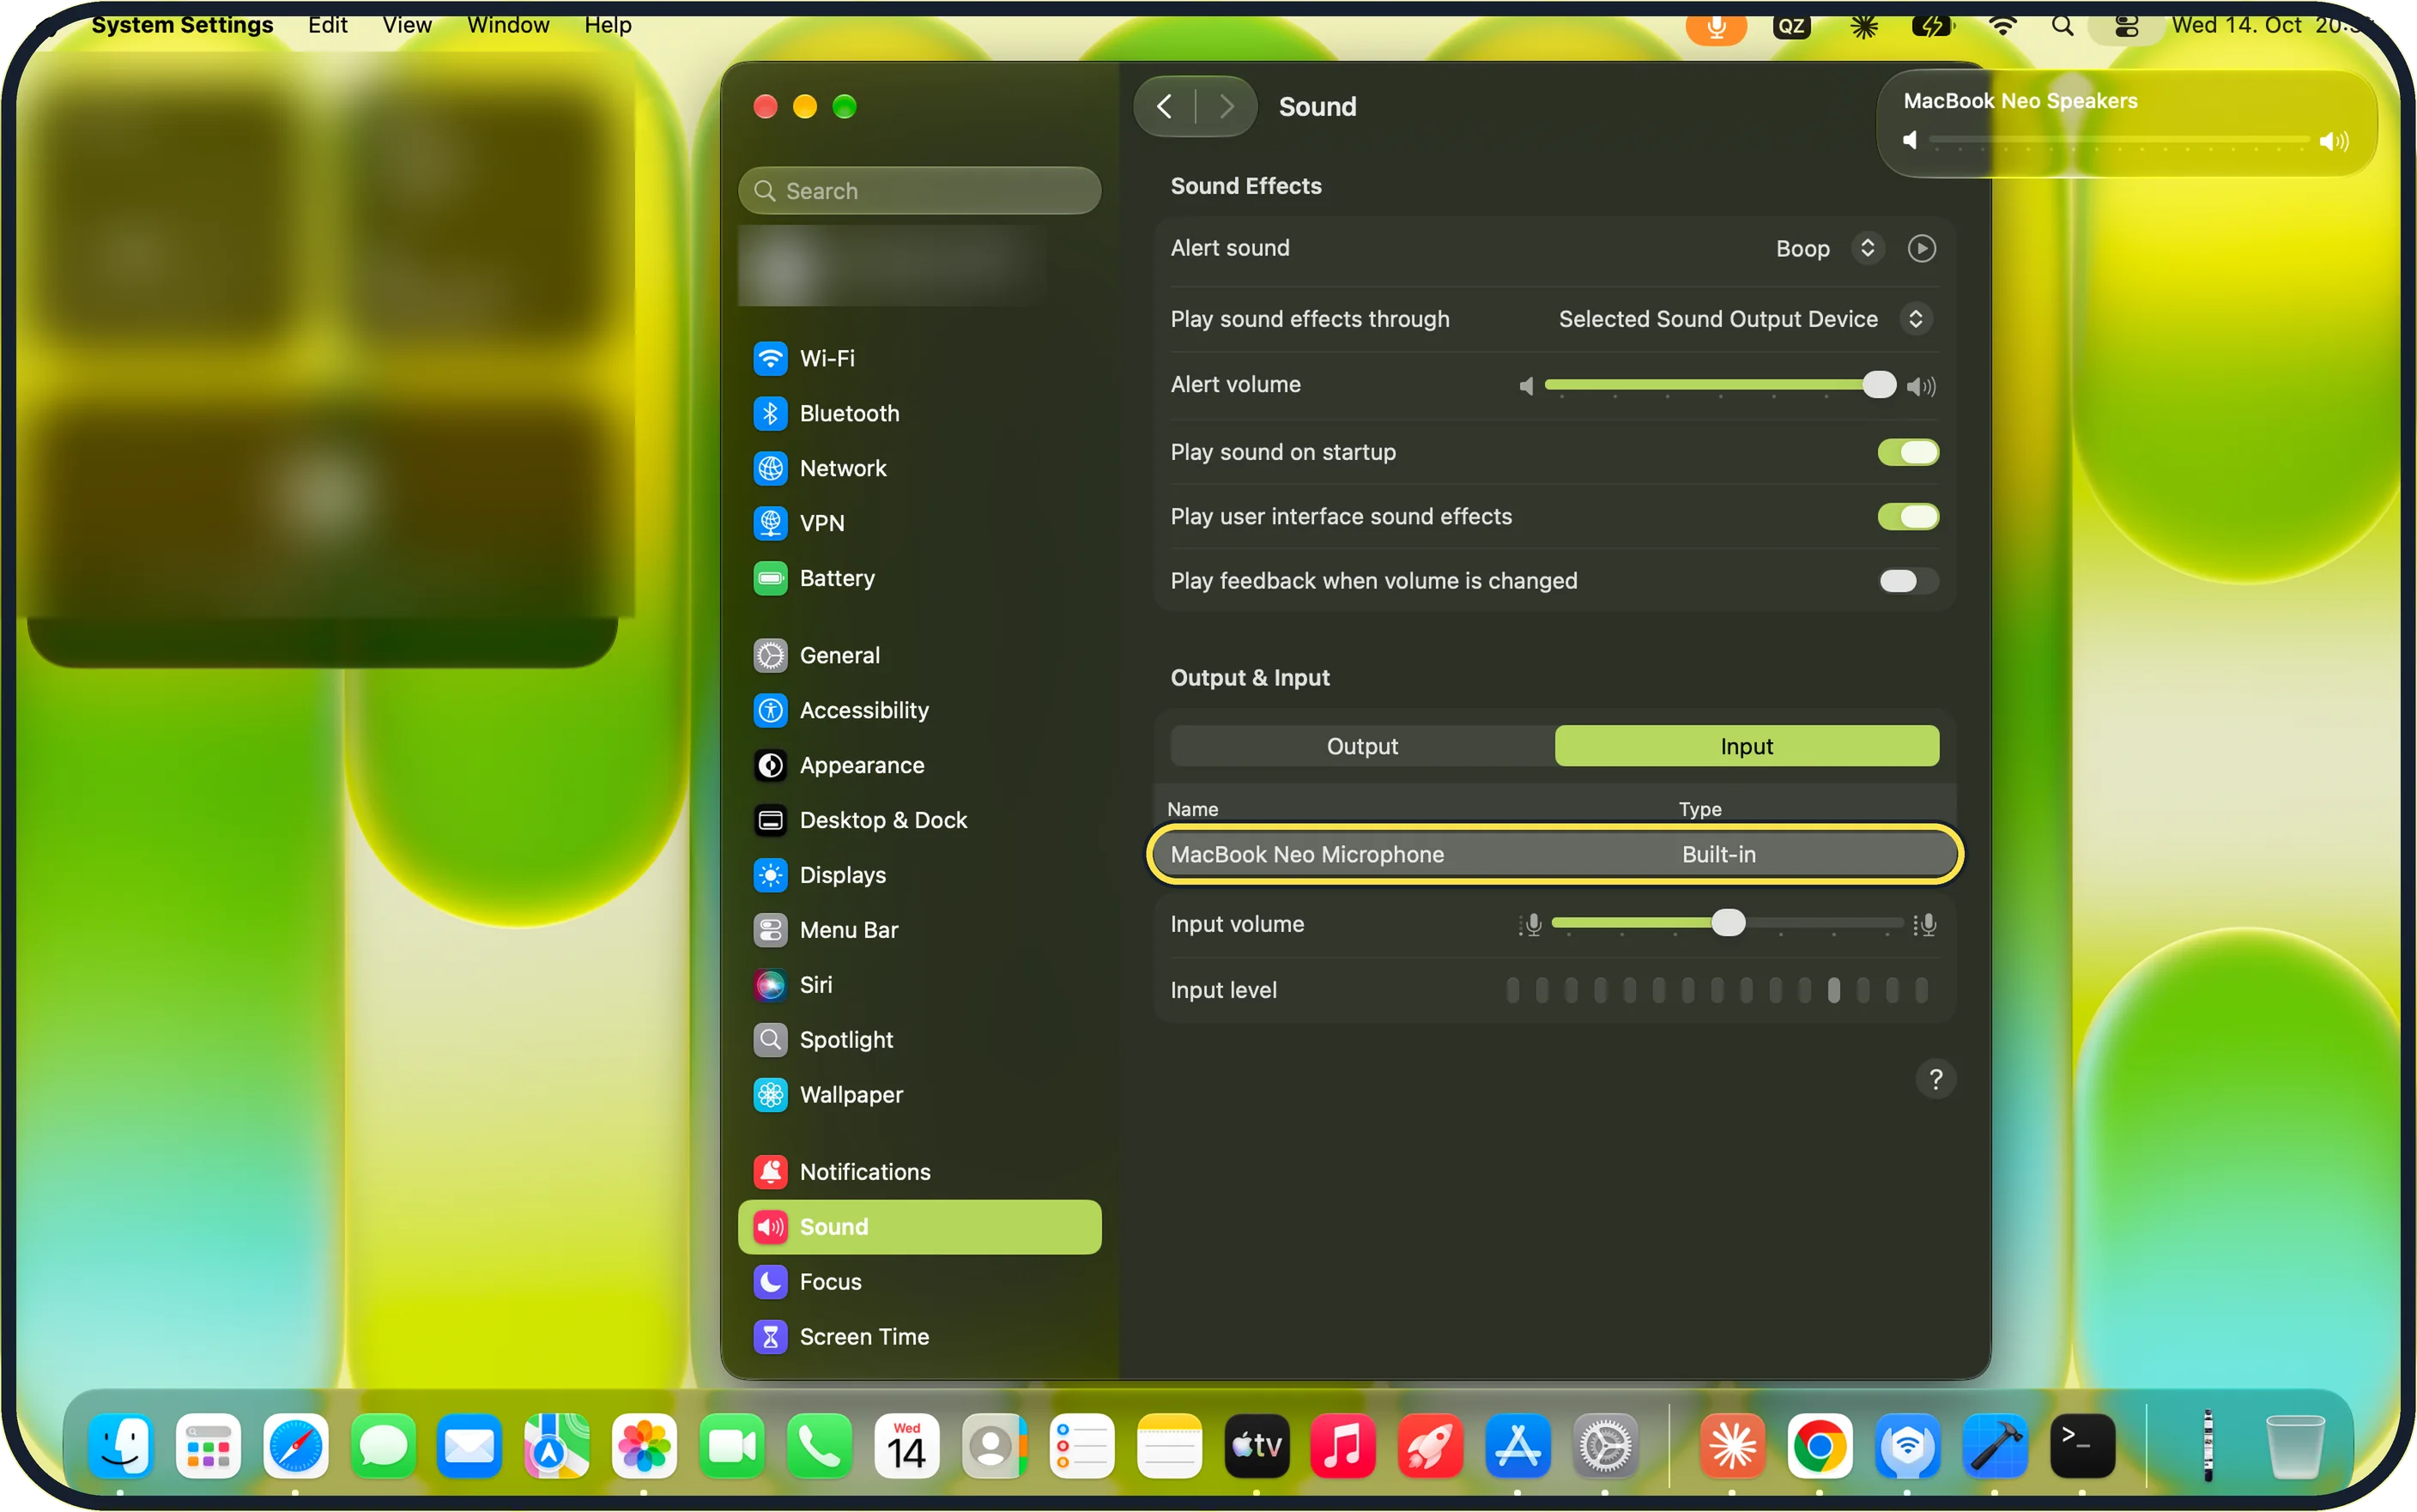The width and height of the screenshot is (2417, 1512).
Task: Open the View menu
Action: pyautogui.click(x=407, y=25)
